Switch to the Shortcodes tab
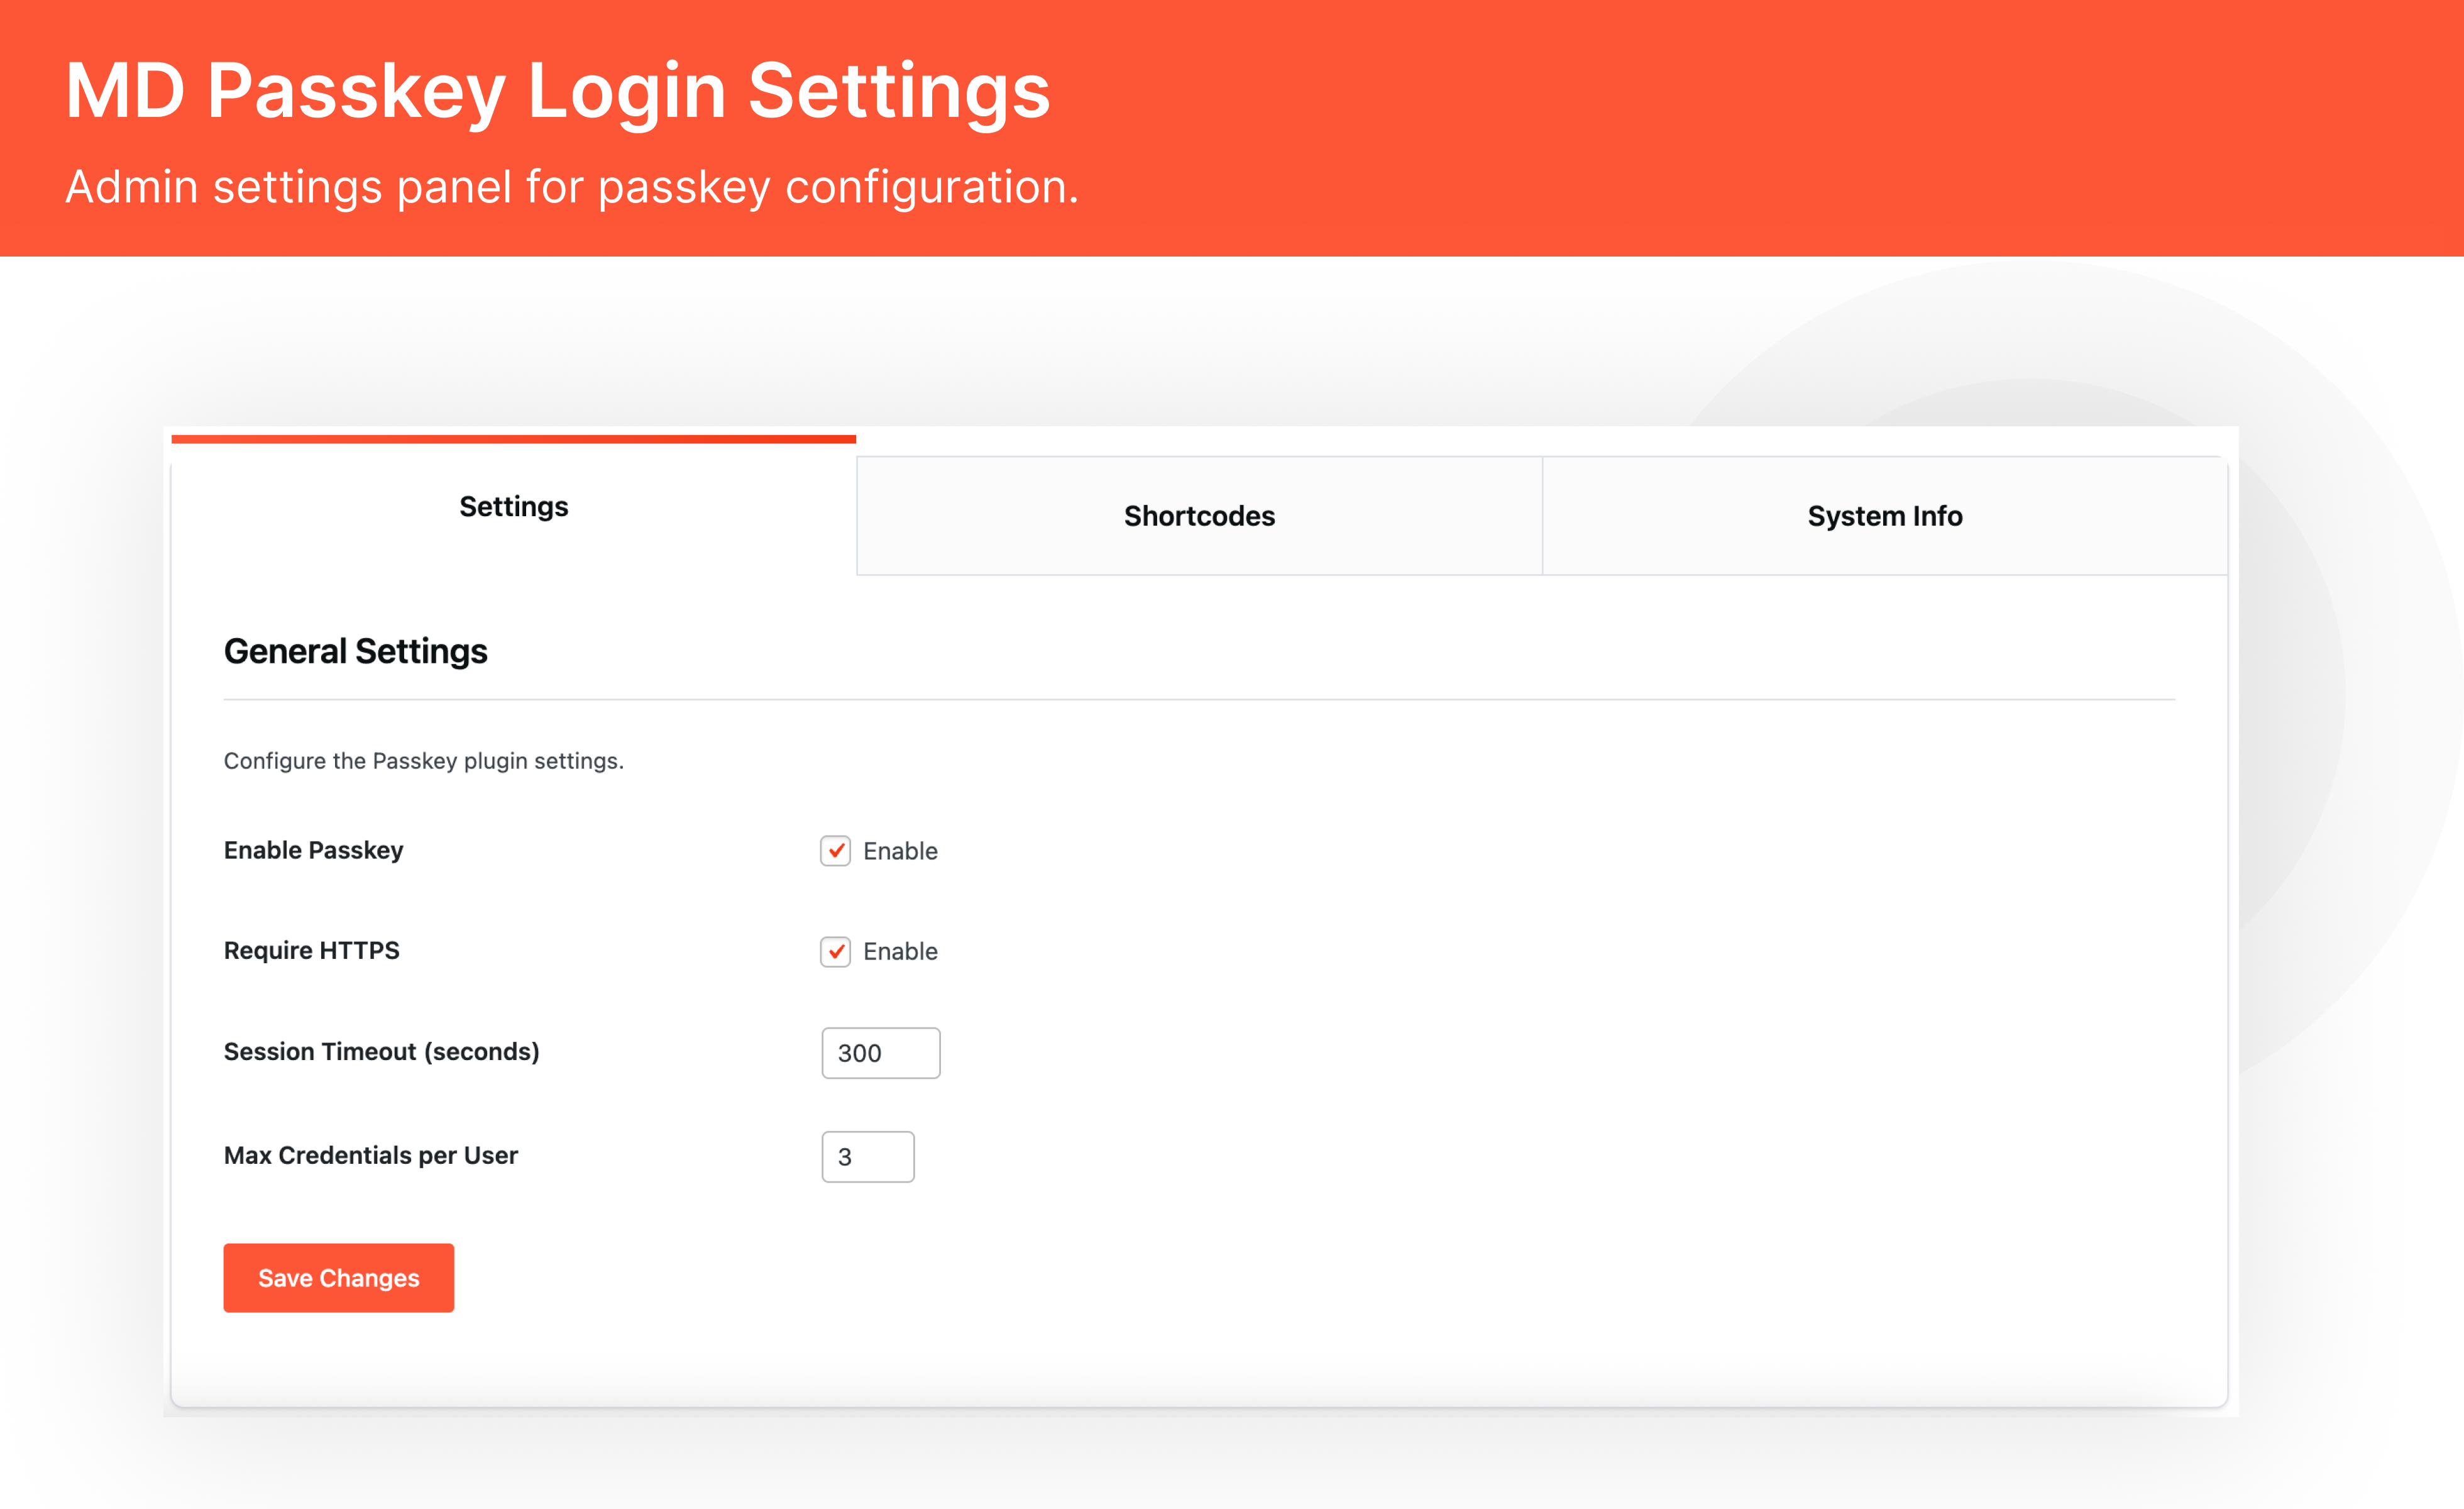The height and width of the screenshot is (1509, 2464). (1199, 516)
